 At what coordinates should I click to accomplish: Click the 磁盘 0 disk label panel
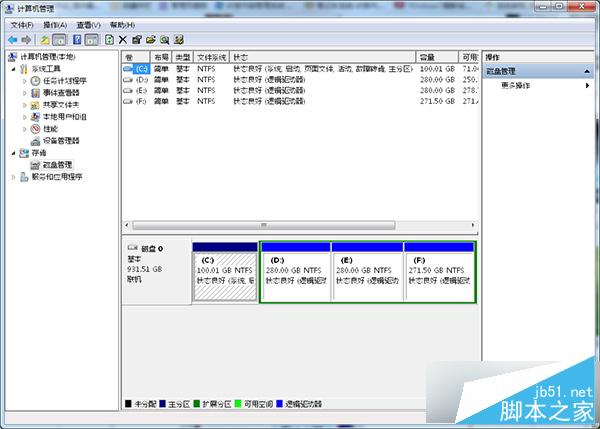[157, 272]
